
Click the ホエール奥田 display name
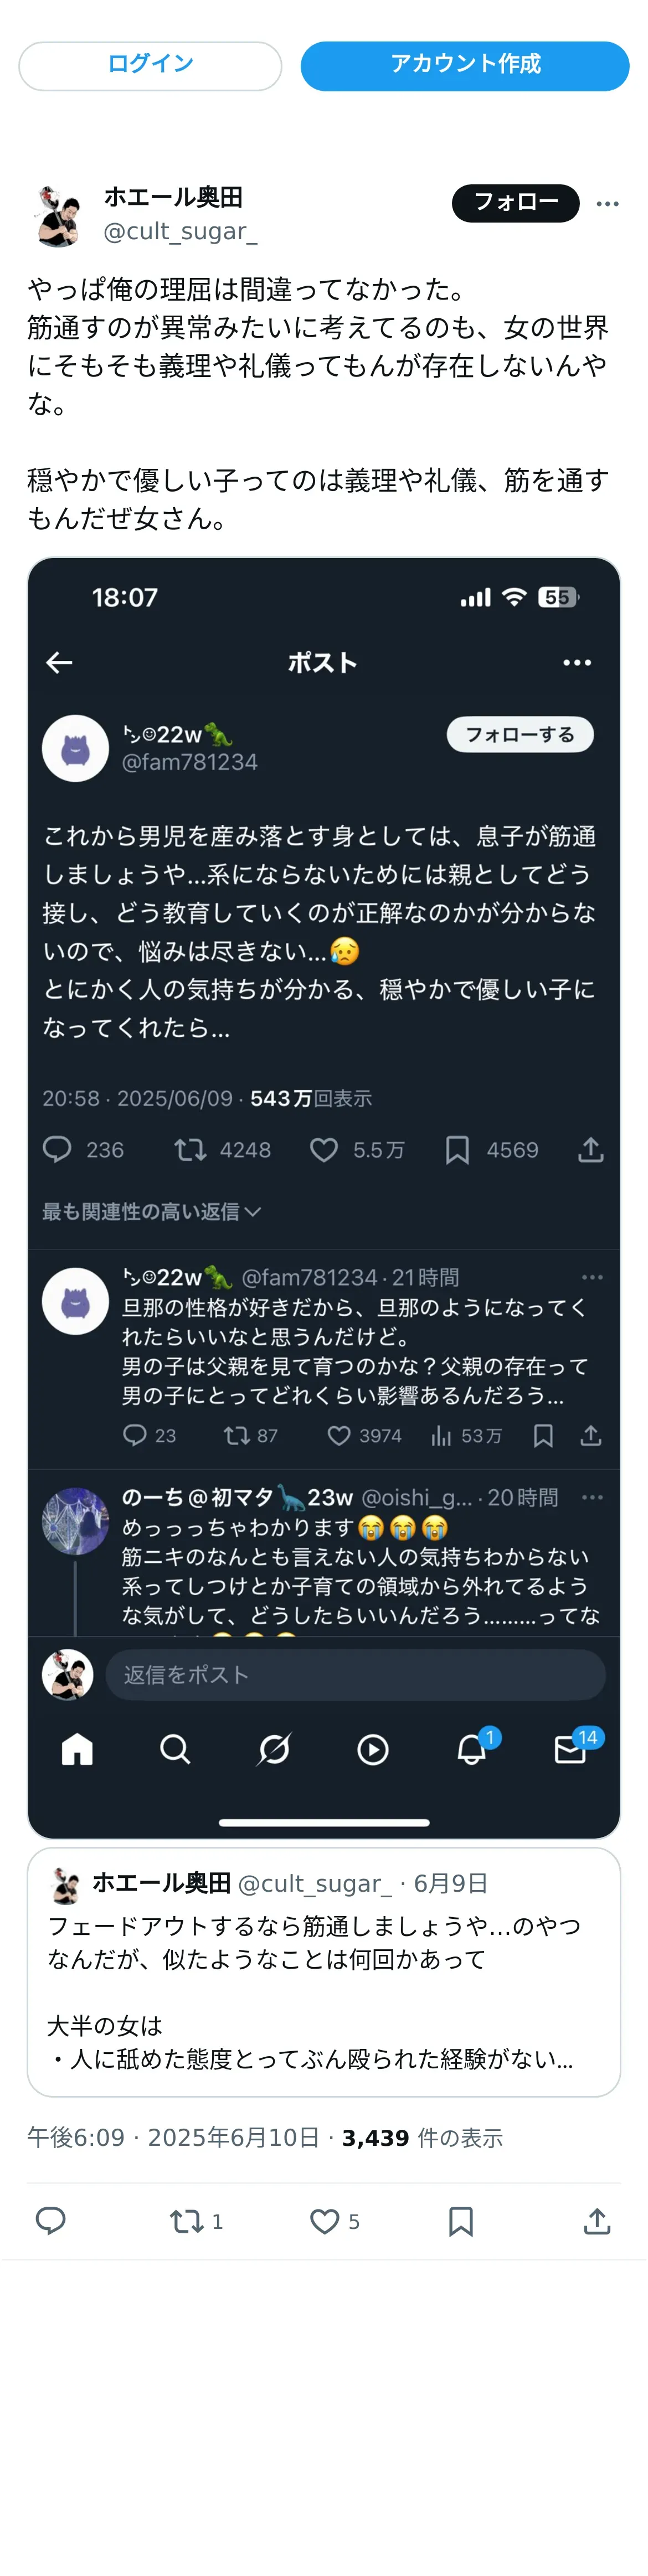173,197
